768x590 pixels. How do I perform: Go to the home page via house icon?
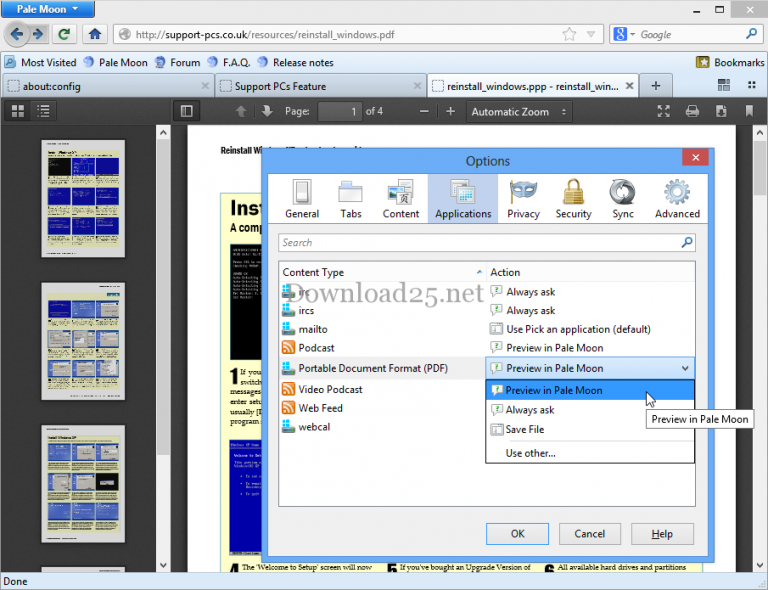95,34
